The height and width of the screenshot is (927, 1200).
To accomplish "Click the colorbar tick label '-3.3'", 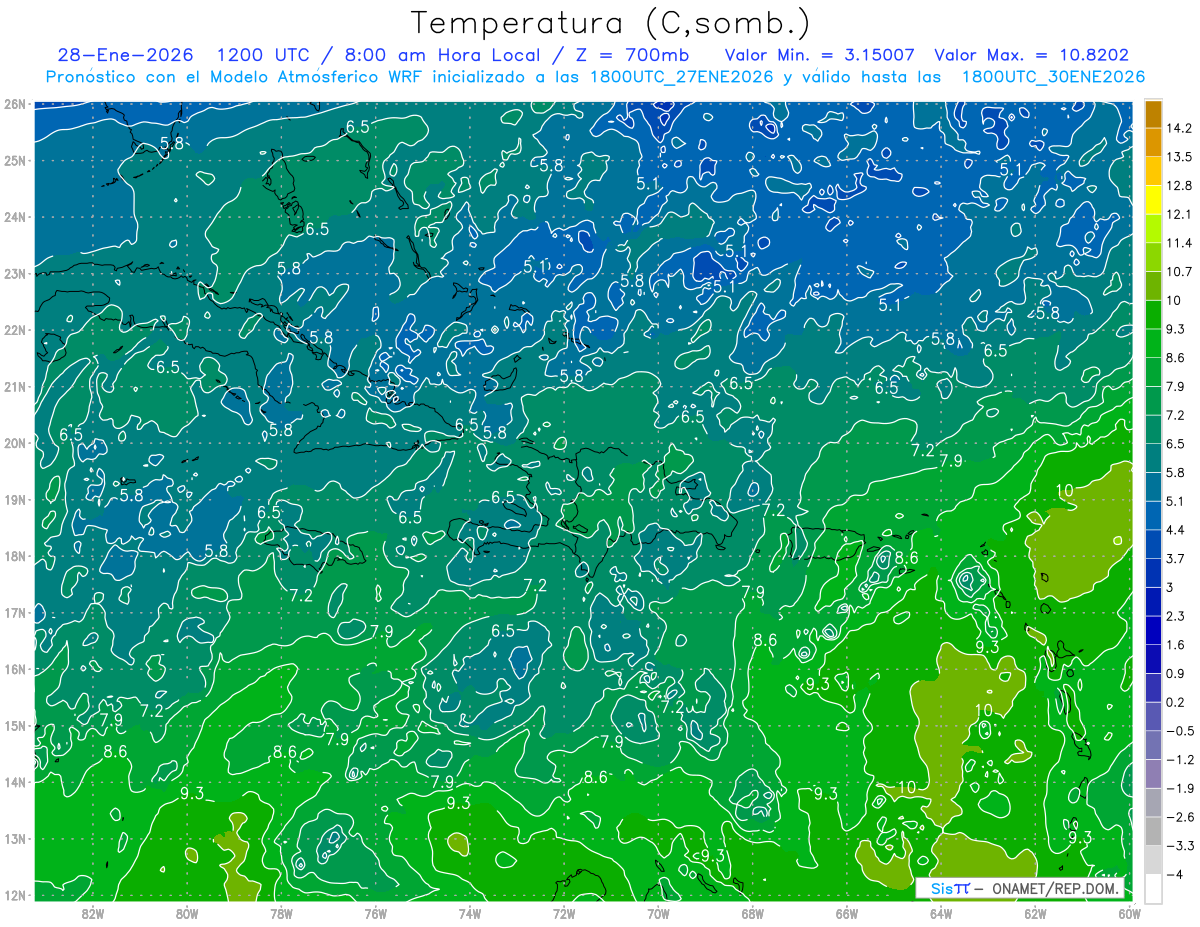I will point(1180,846).
